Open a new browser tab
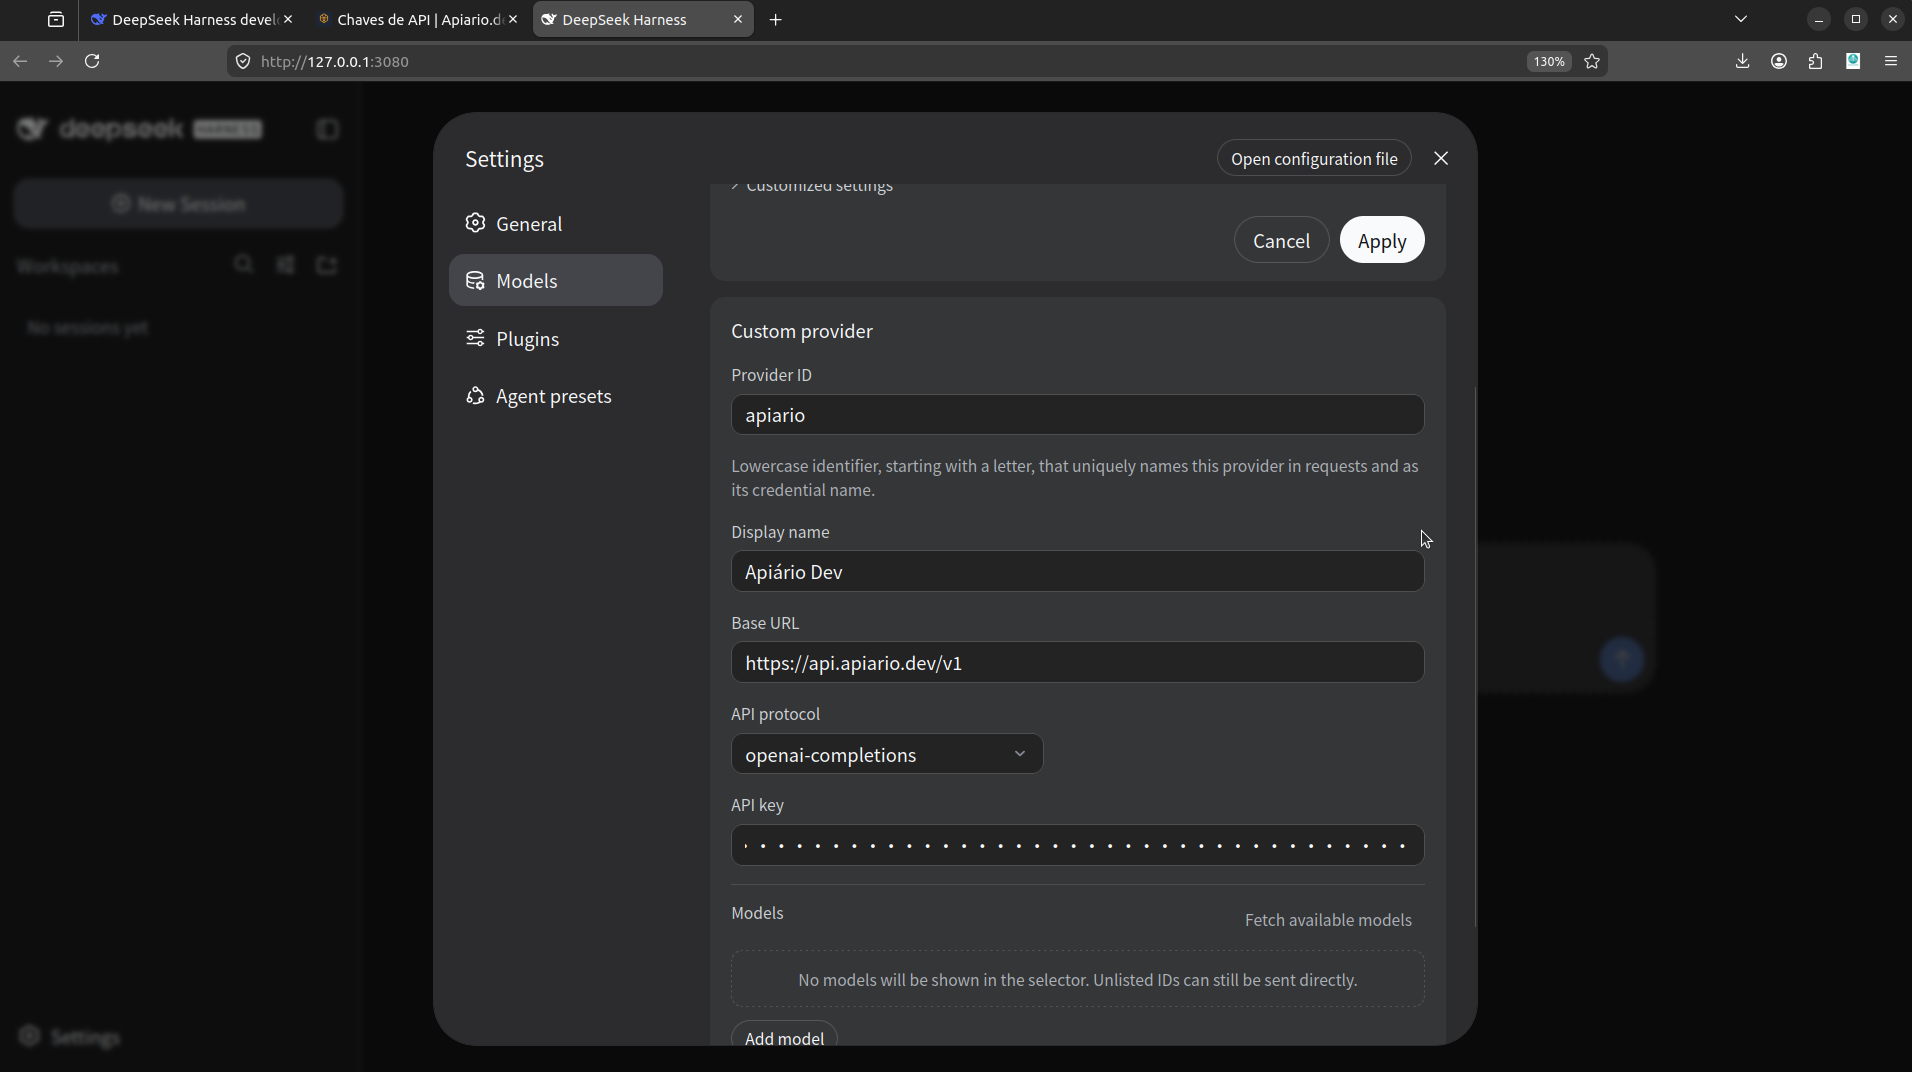 click(776, 19)
